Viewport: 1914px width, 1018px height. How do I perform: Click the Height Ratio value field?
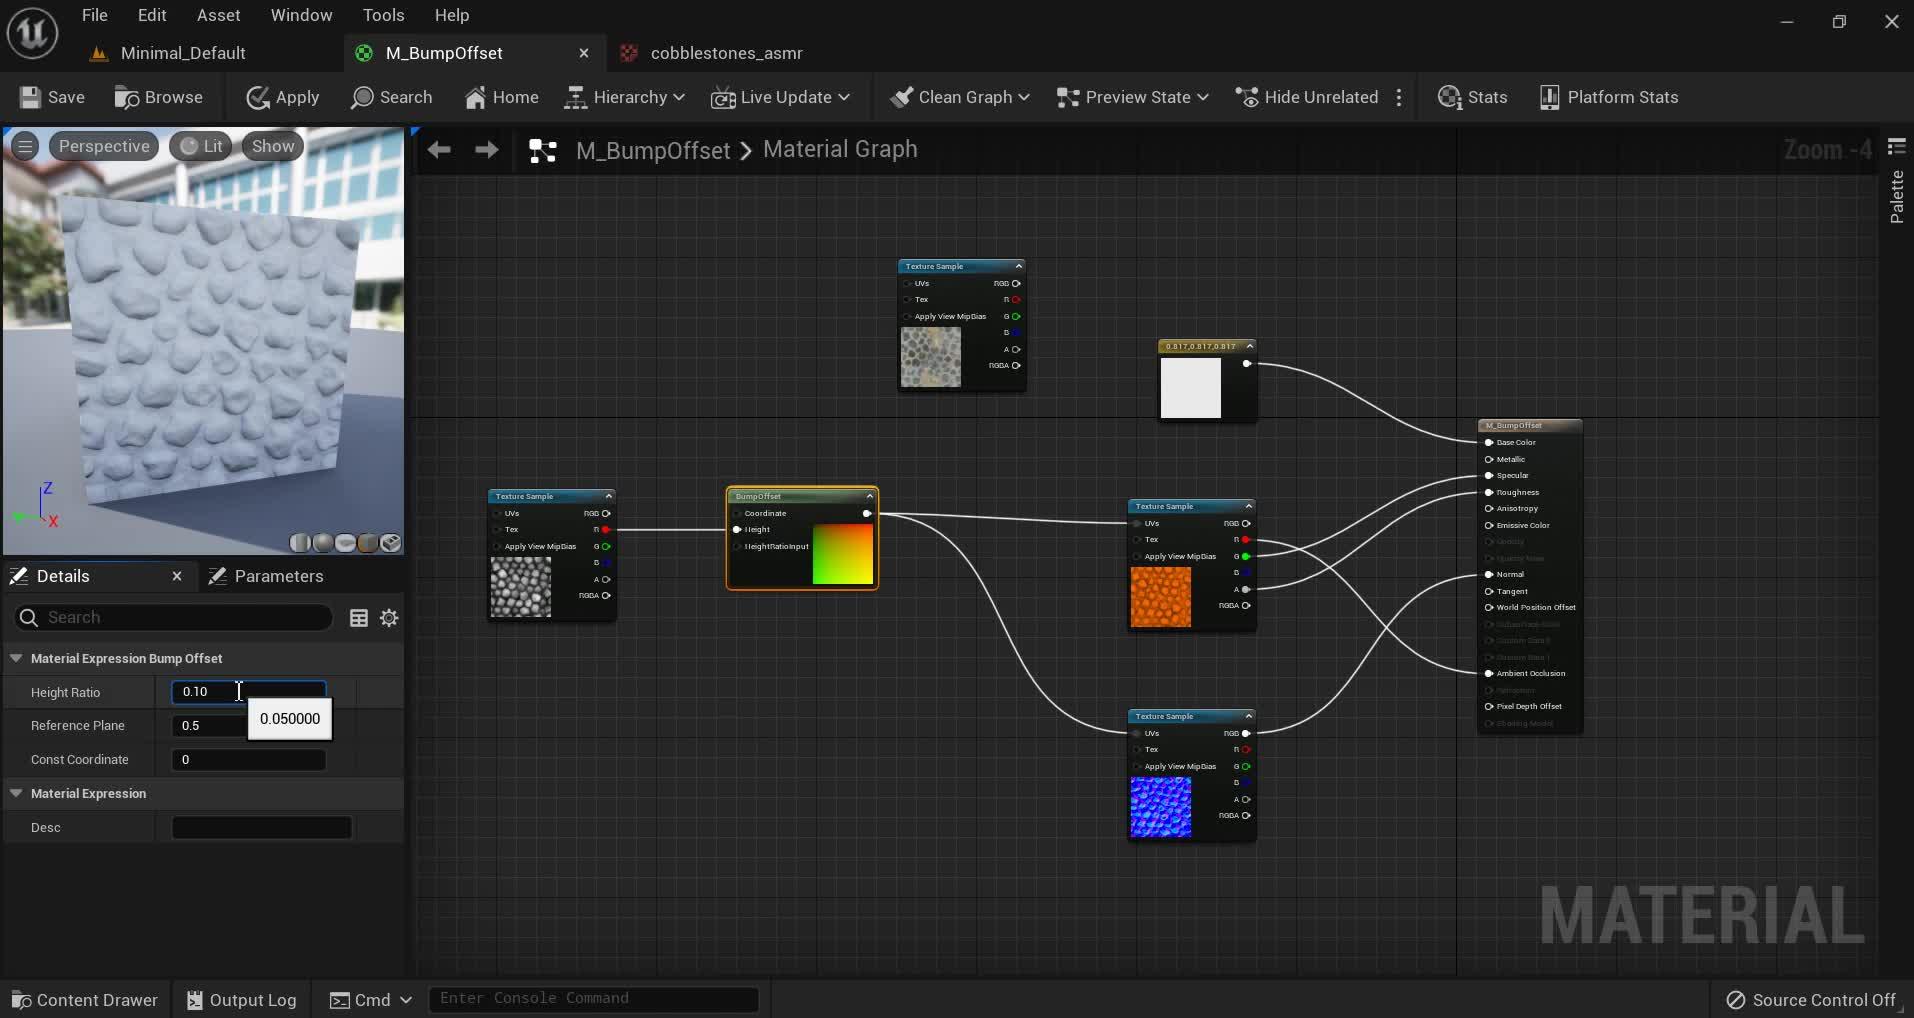(x=250, y=691)
